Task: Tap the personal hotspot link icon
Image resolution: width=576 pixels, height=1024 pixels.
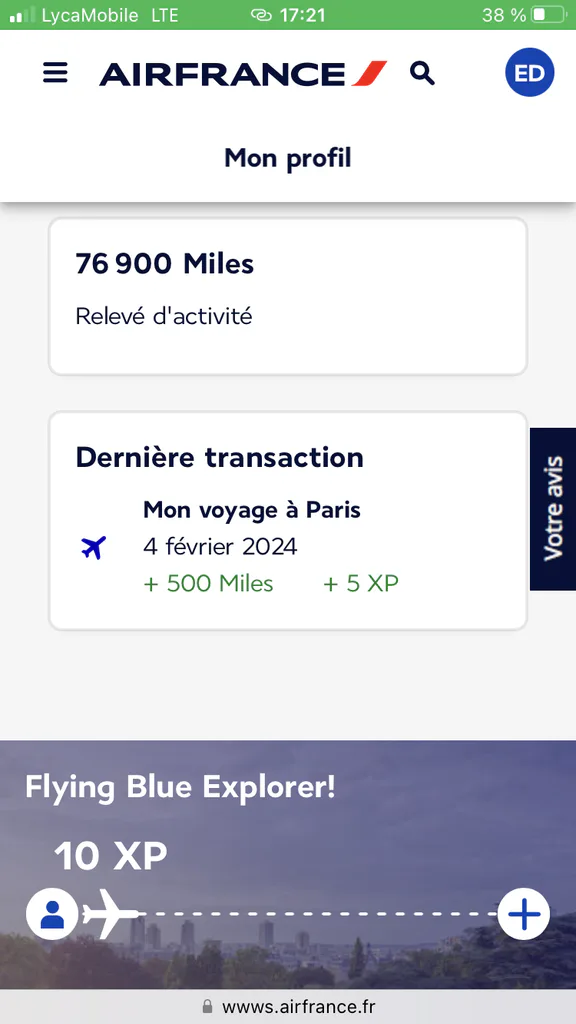Action: pos(261,16)
